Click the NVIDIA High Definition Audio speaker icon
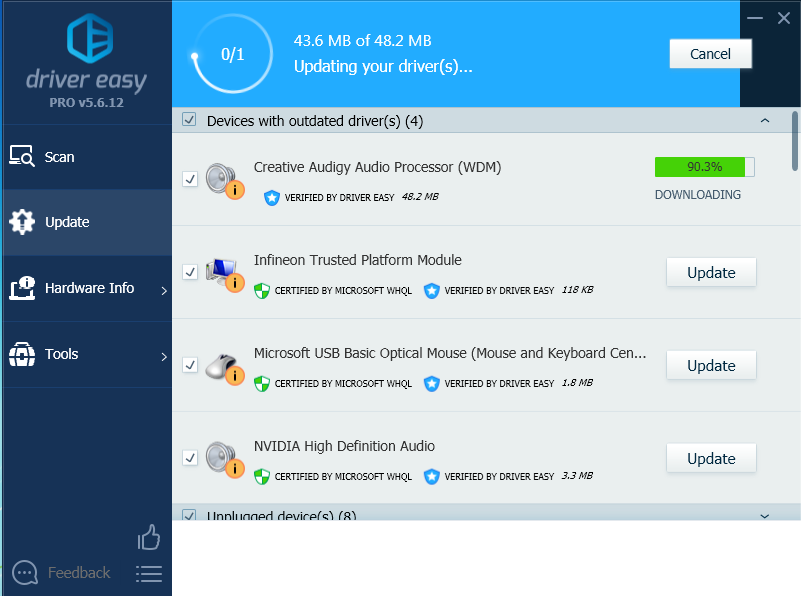Screen dimensions: 801x596 click(x=225, y=459)
